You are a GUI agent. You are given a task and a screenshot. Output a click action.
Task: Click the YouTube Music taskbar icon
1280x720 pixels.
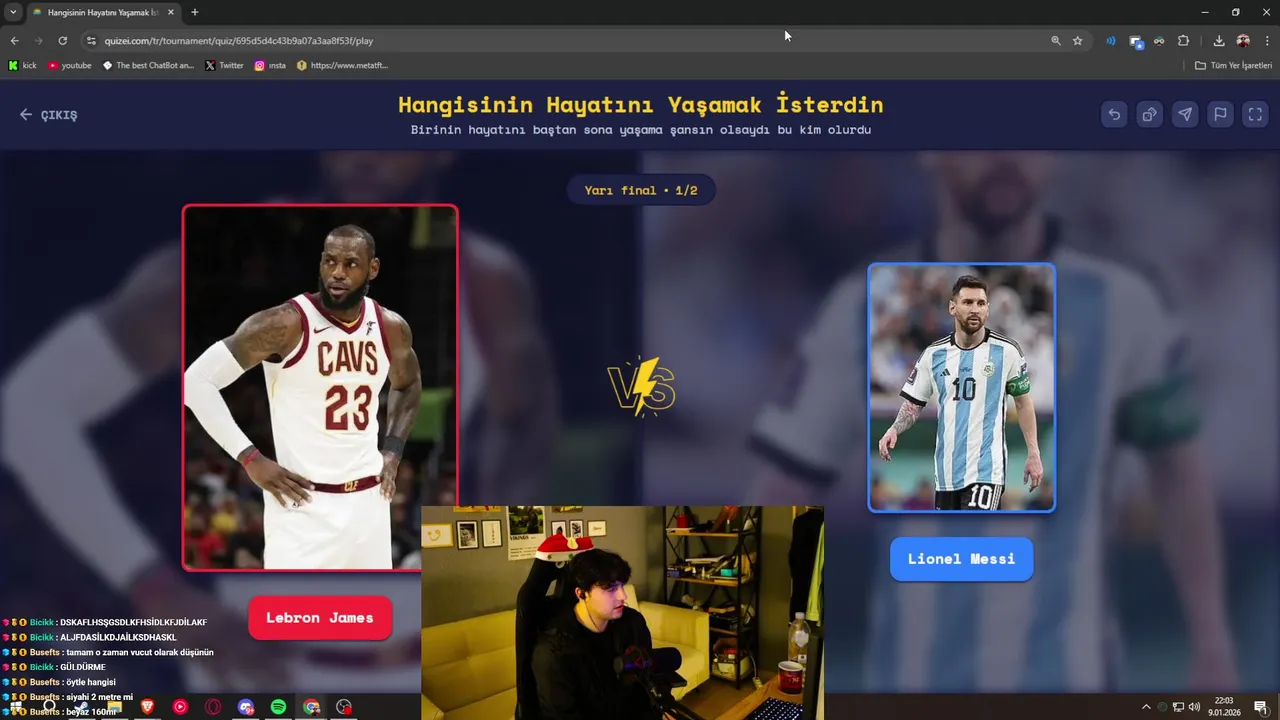180,707
